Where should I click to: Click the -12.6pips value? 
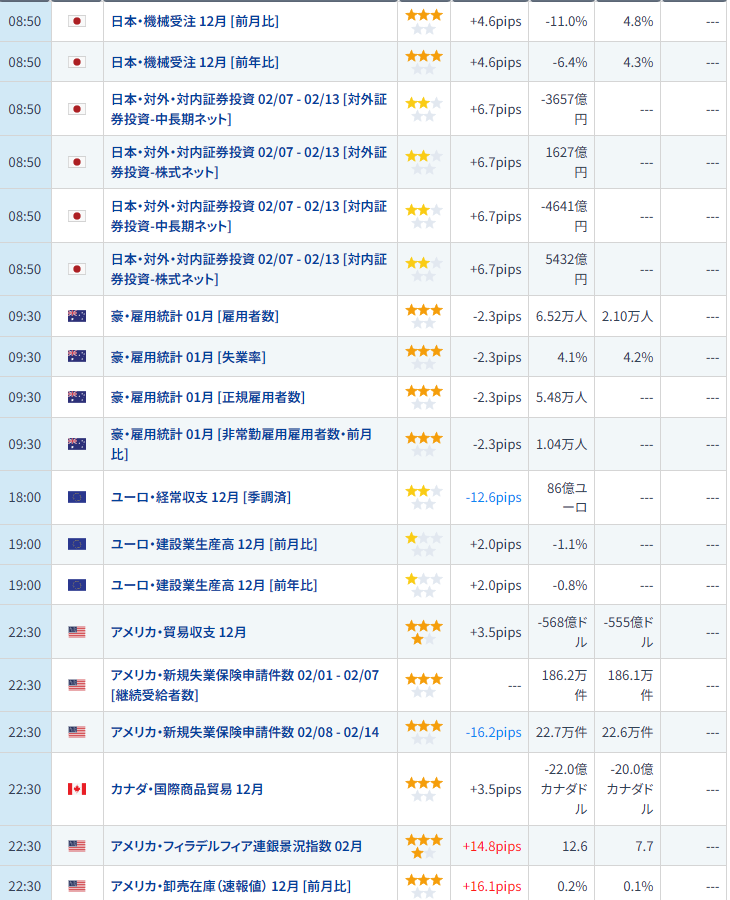[493, 497]
